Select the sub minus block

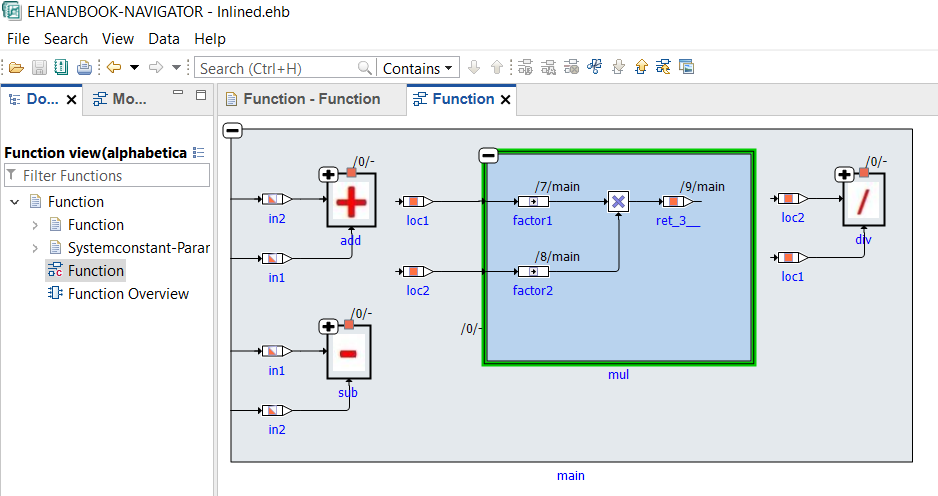(350, 354)
